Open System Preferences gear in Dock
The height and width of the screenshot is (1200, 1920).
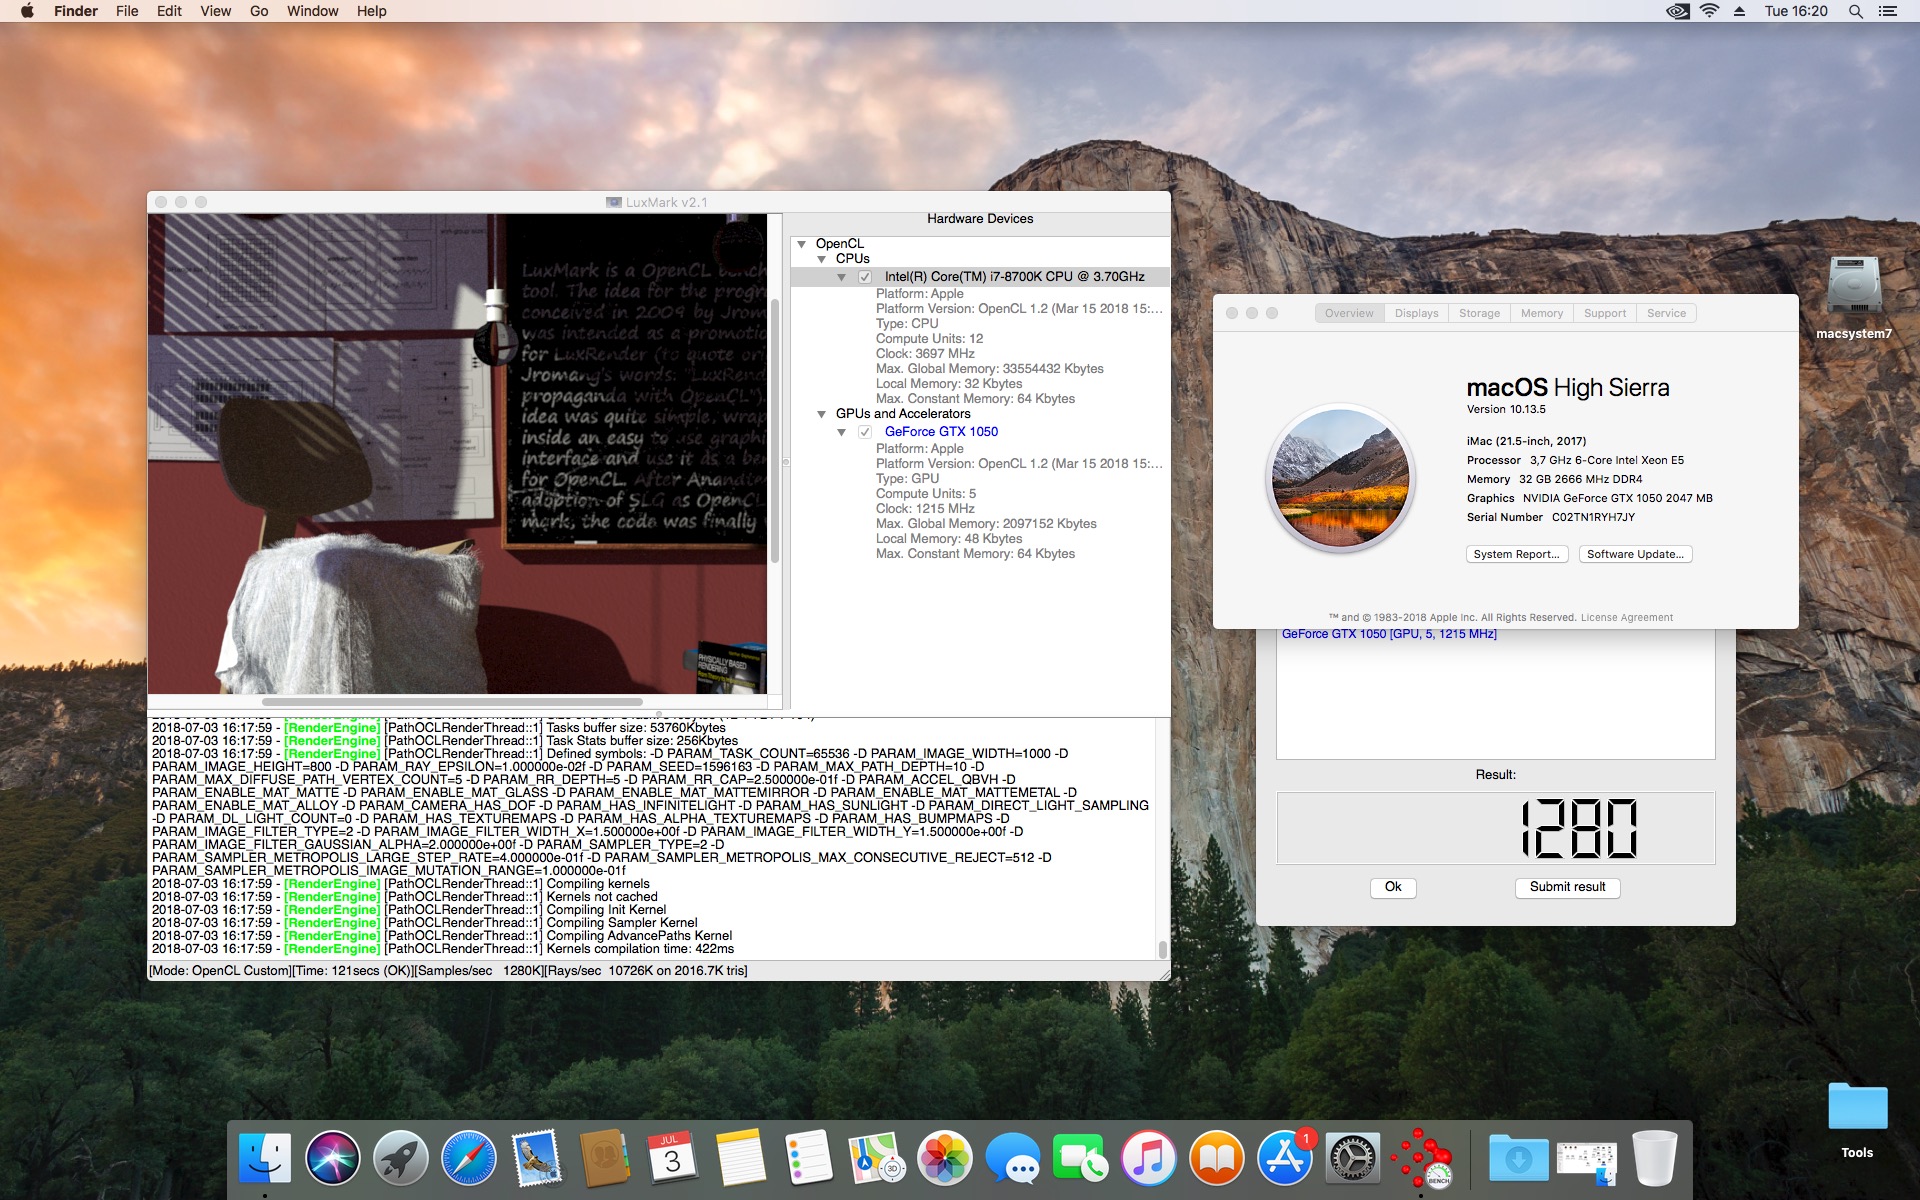[x=1353, y=1160]
